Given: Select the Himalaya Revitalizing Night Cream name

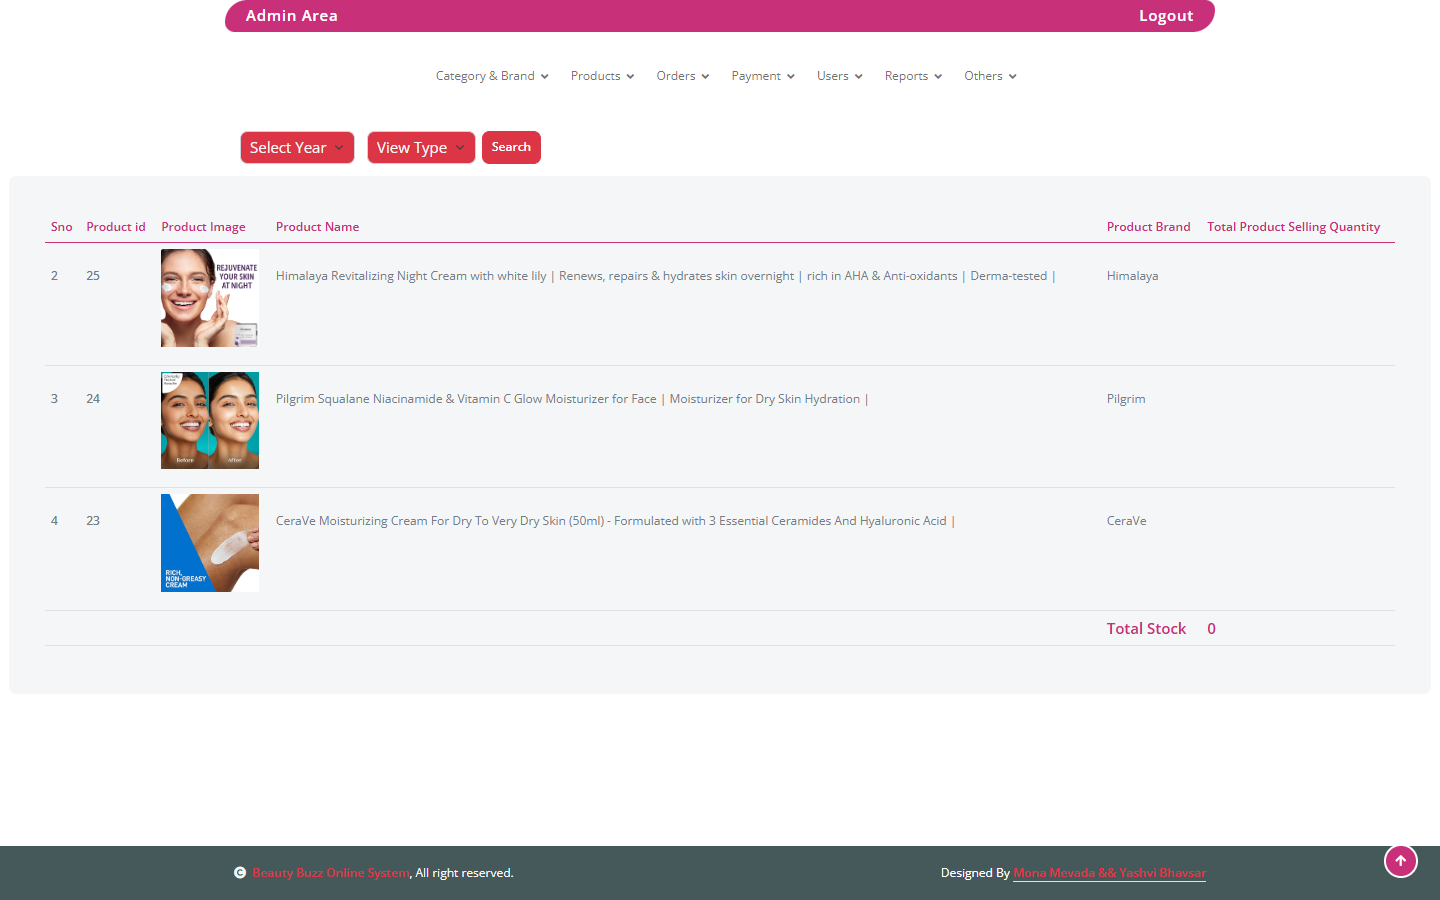Looking at the screenshot, I should pyautogui.click(x=665, y=276).
